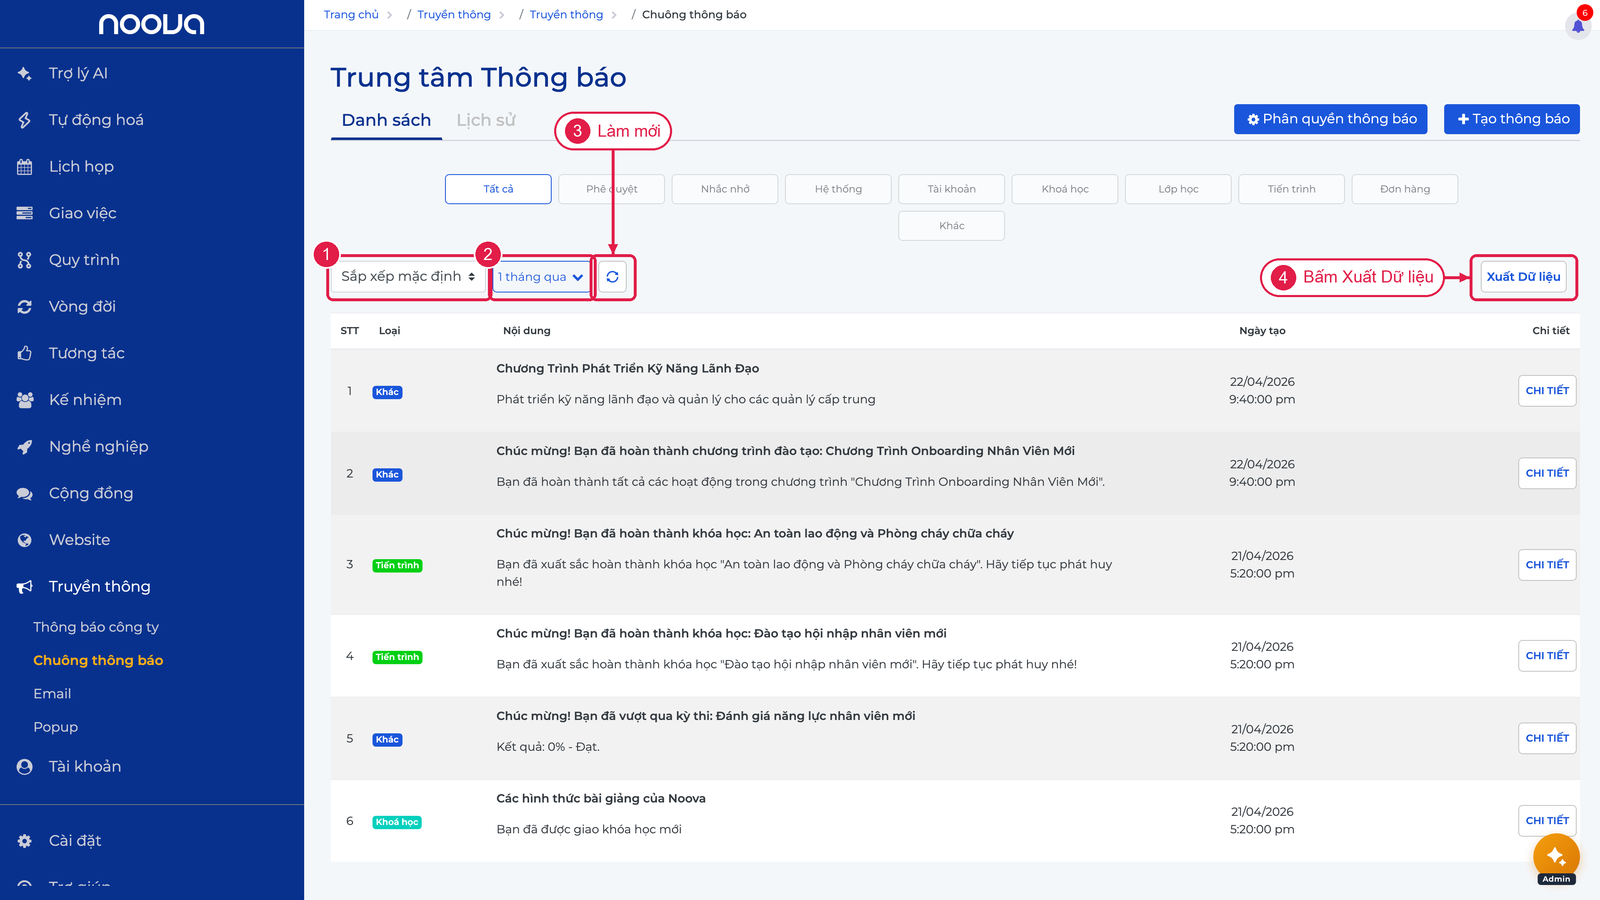The width and height of the screenshot is (1600, 900).
Task: Click the refresh icon button beside the period filter
Action: 612,277
